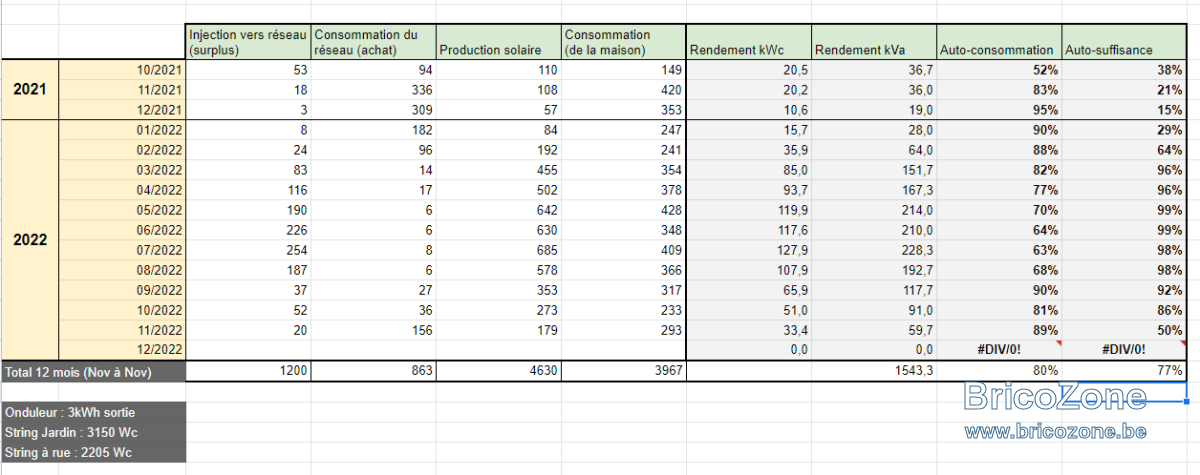
Task: Click the BricoZone logo text
Action: click(x=1055, y=397)
